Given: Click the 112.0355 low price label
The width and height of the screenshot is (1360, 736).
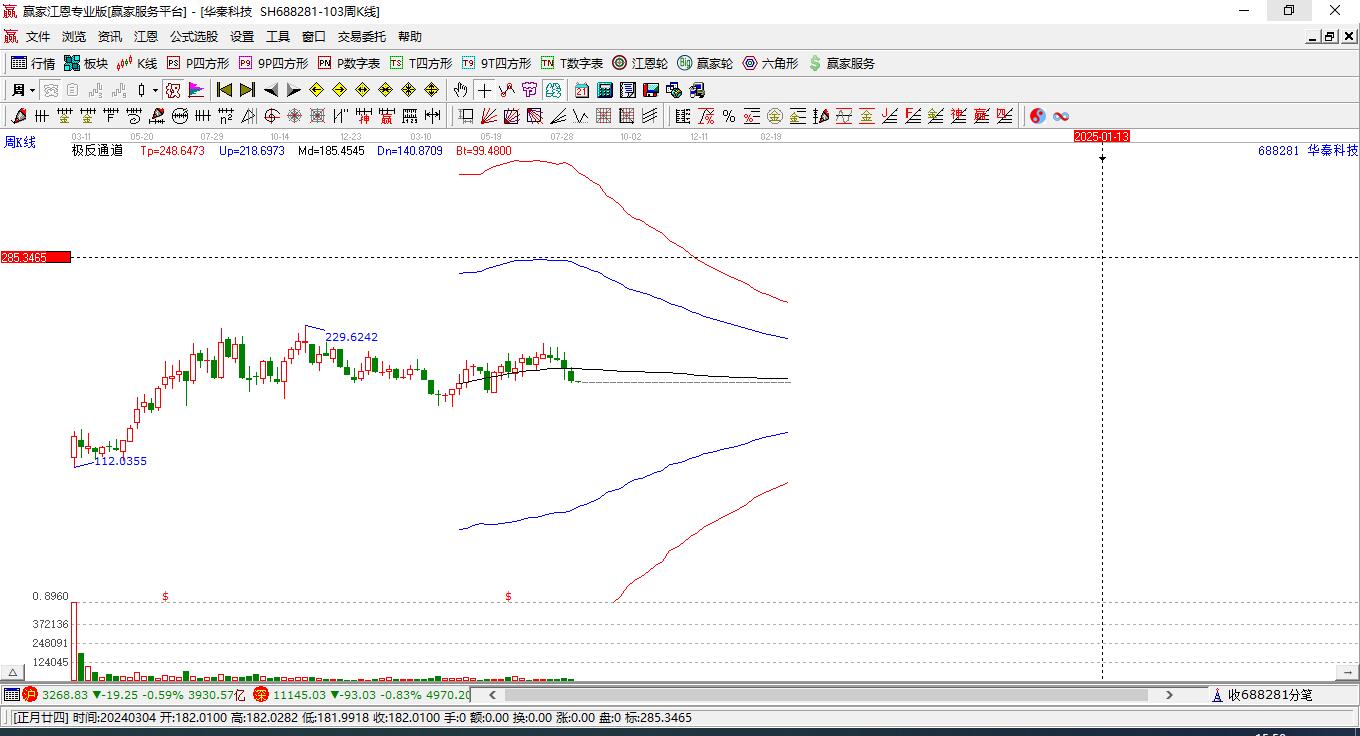Looking at the screenshot, I should [120, 461].
